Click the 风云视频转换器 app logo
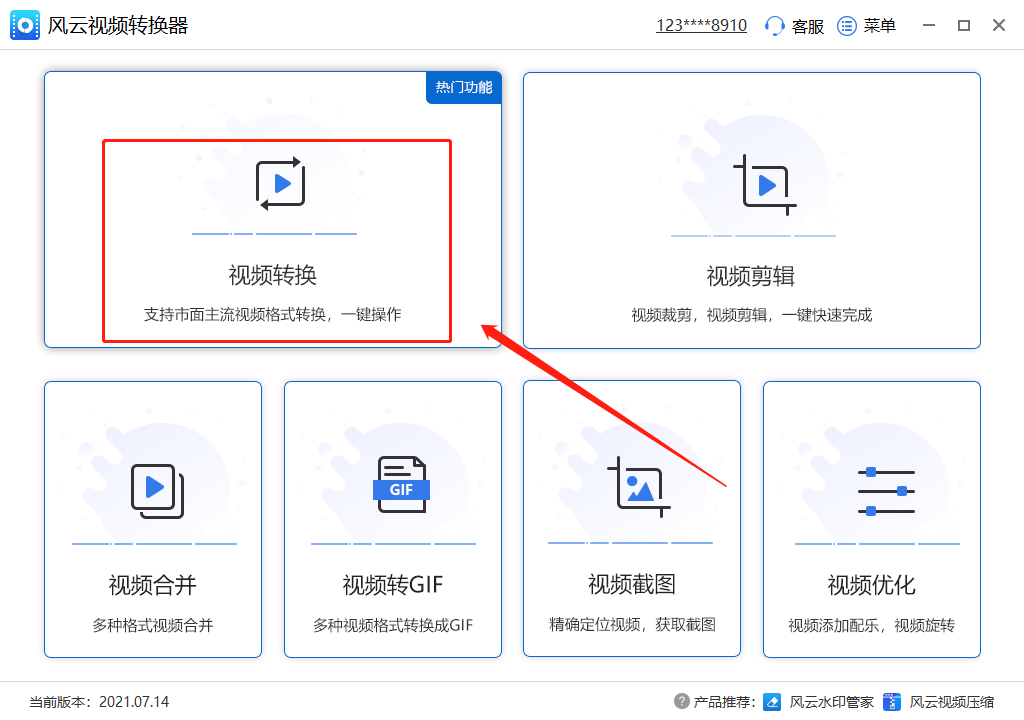The image size is (1024, 720). [25, 25]
